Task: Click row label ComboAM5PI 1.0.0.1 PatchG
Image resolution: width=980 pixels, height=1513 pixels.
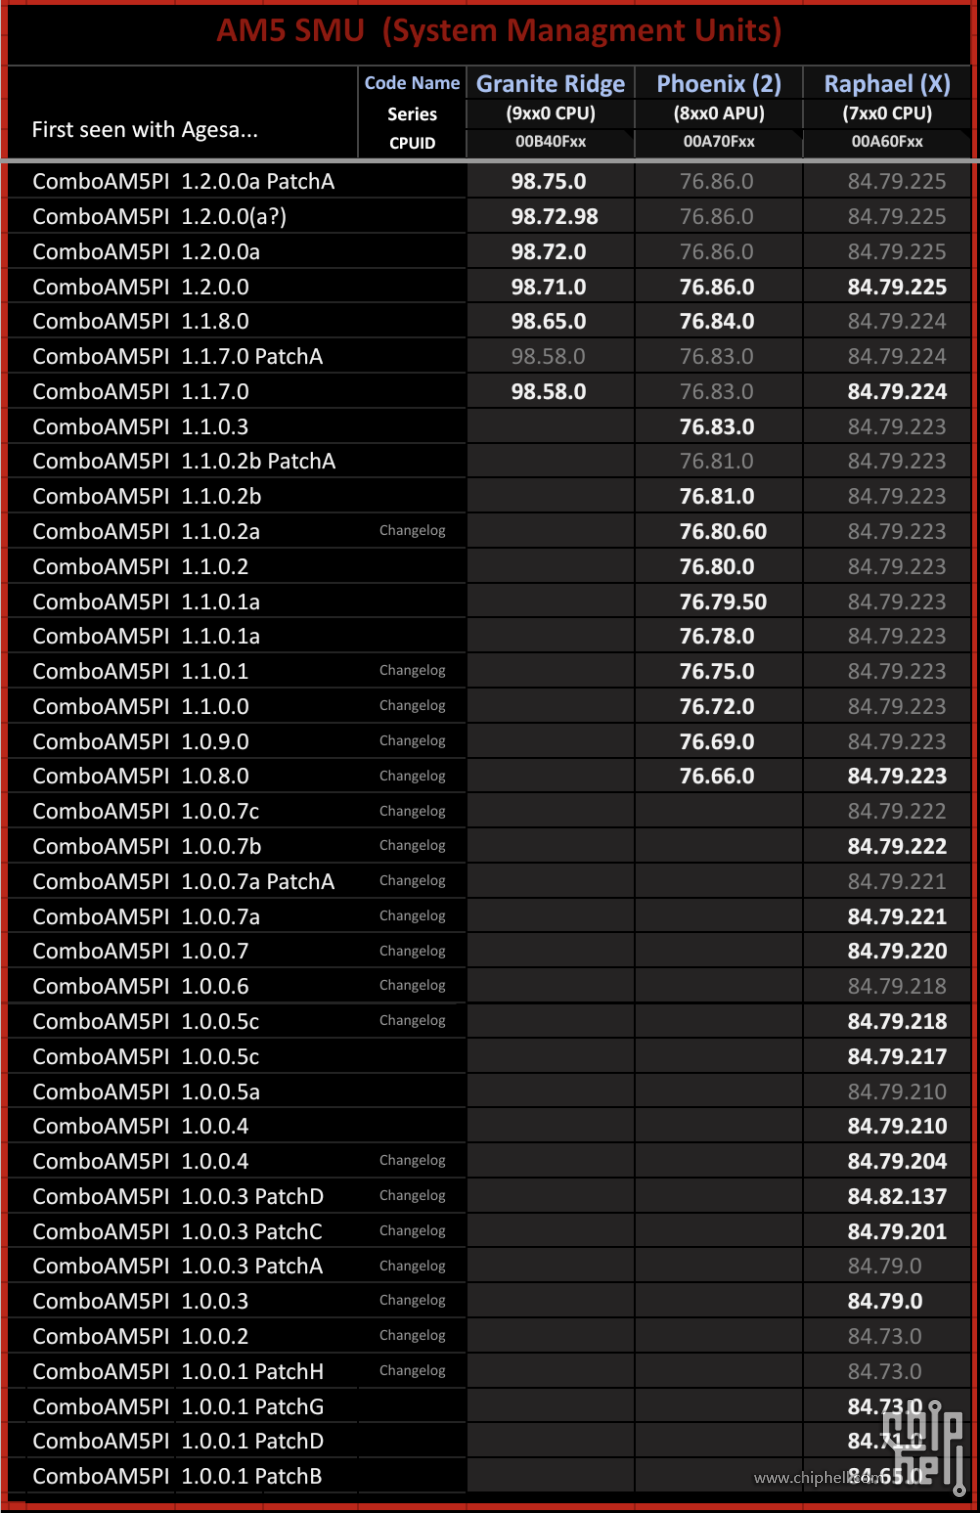Action: click(178, 1407)
